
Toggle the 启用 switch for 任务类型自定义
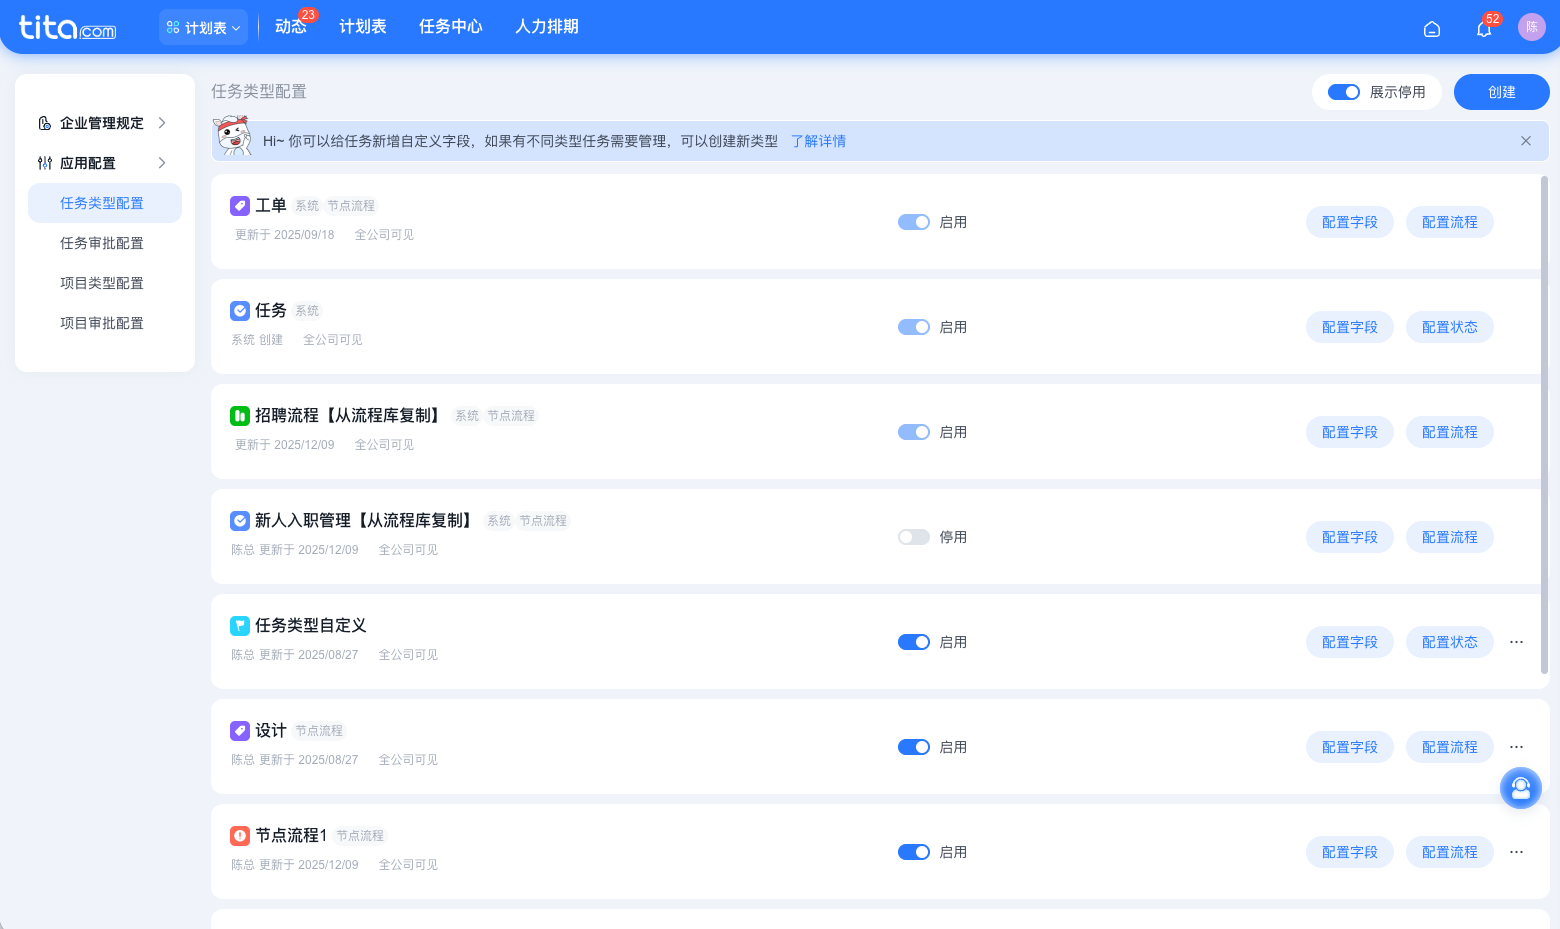(x=914, y=642)
